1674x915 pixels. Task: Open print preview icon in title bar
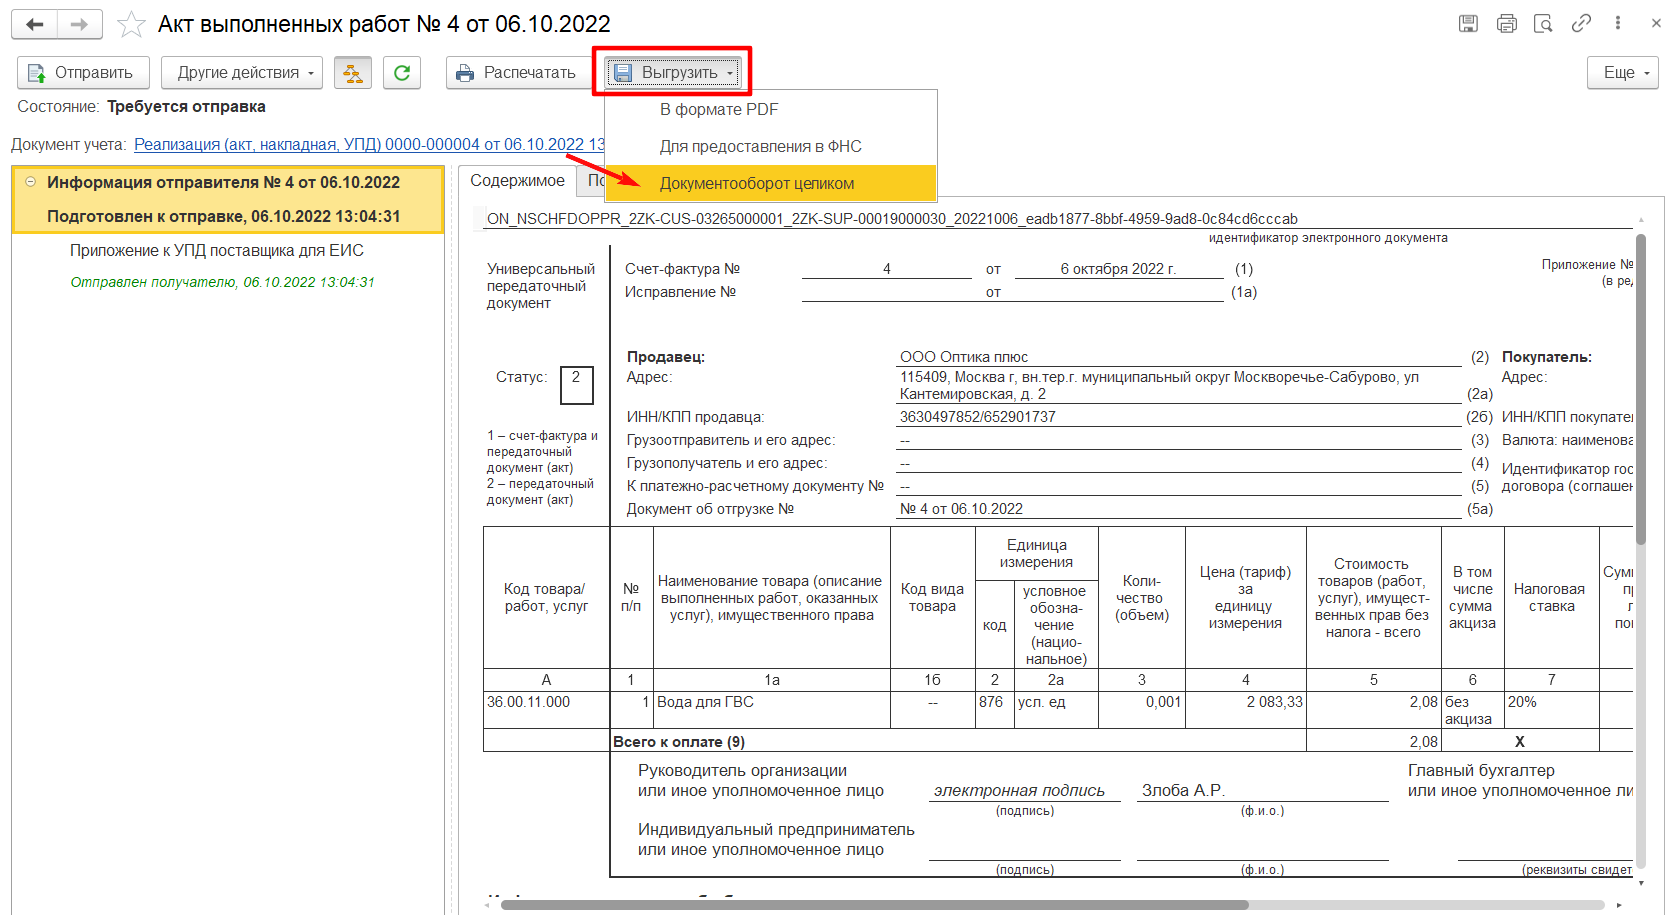point(1543,23)
